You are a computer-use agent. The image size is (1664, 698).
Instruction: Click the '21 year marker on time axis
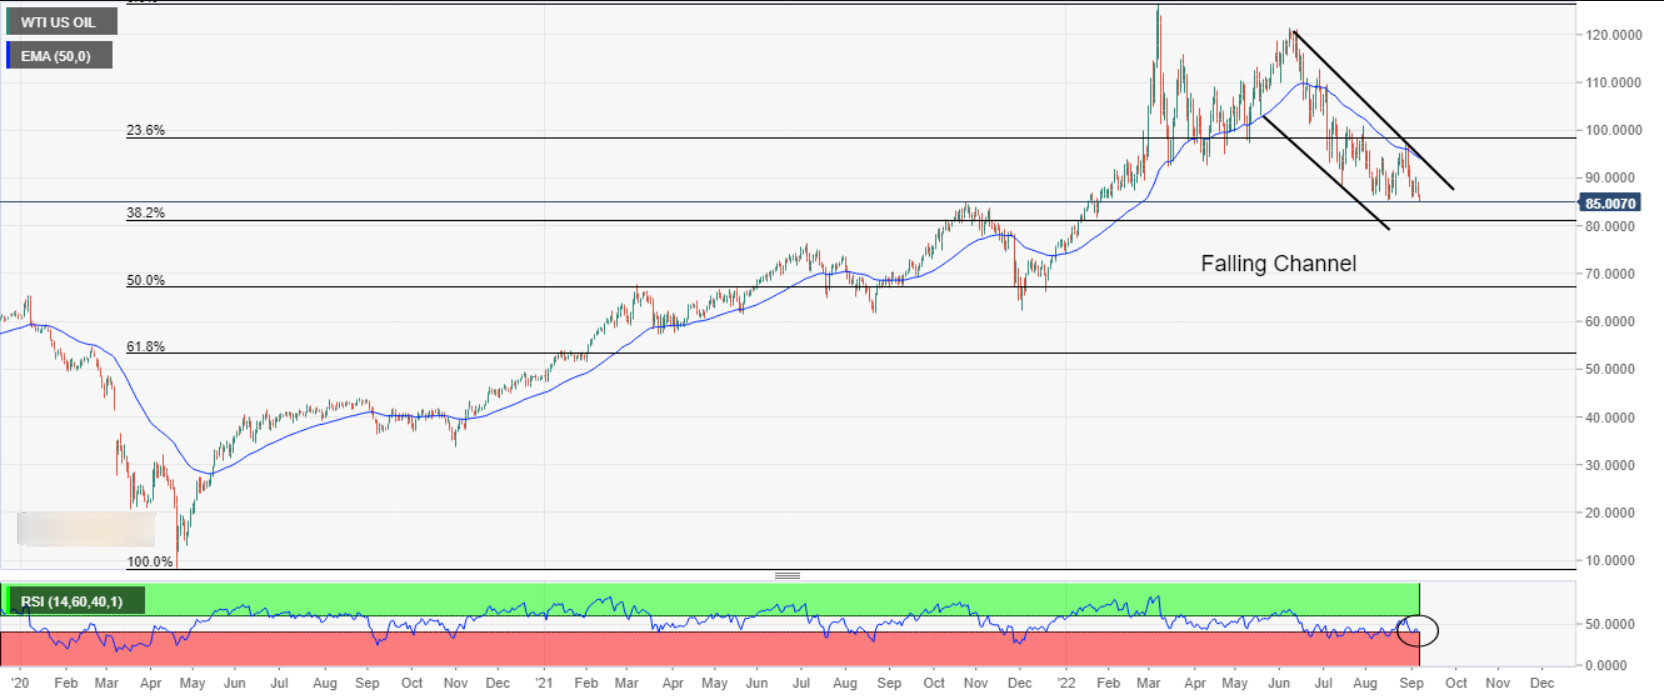[543, 683]
